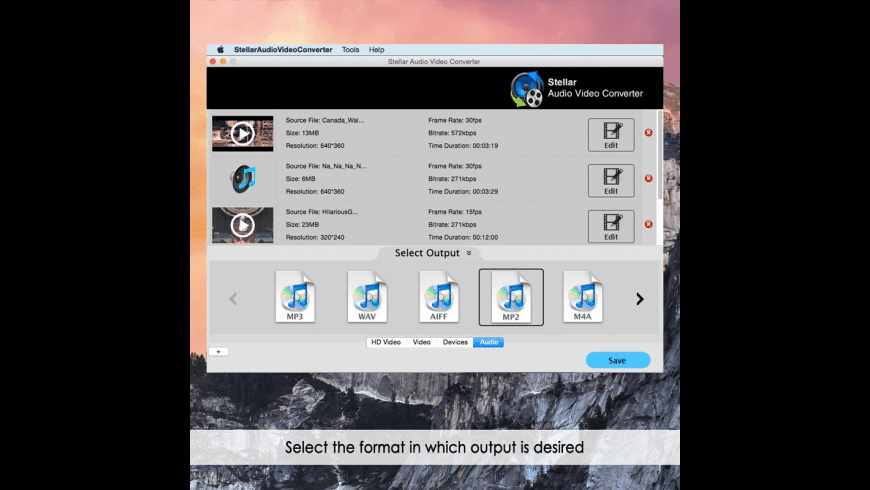870x490 pixels.
Task: Switch to the Devices tab
Action: 455,342
